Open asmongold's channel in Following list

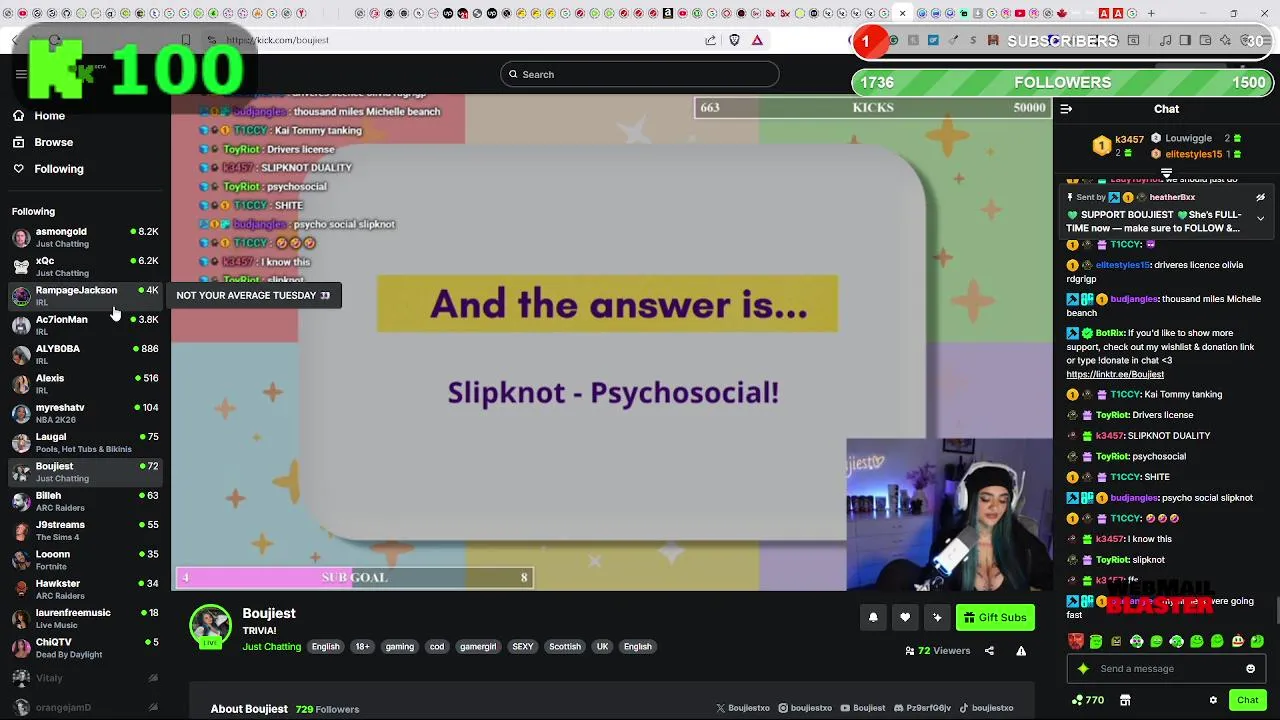click(x=85, y=237)
